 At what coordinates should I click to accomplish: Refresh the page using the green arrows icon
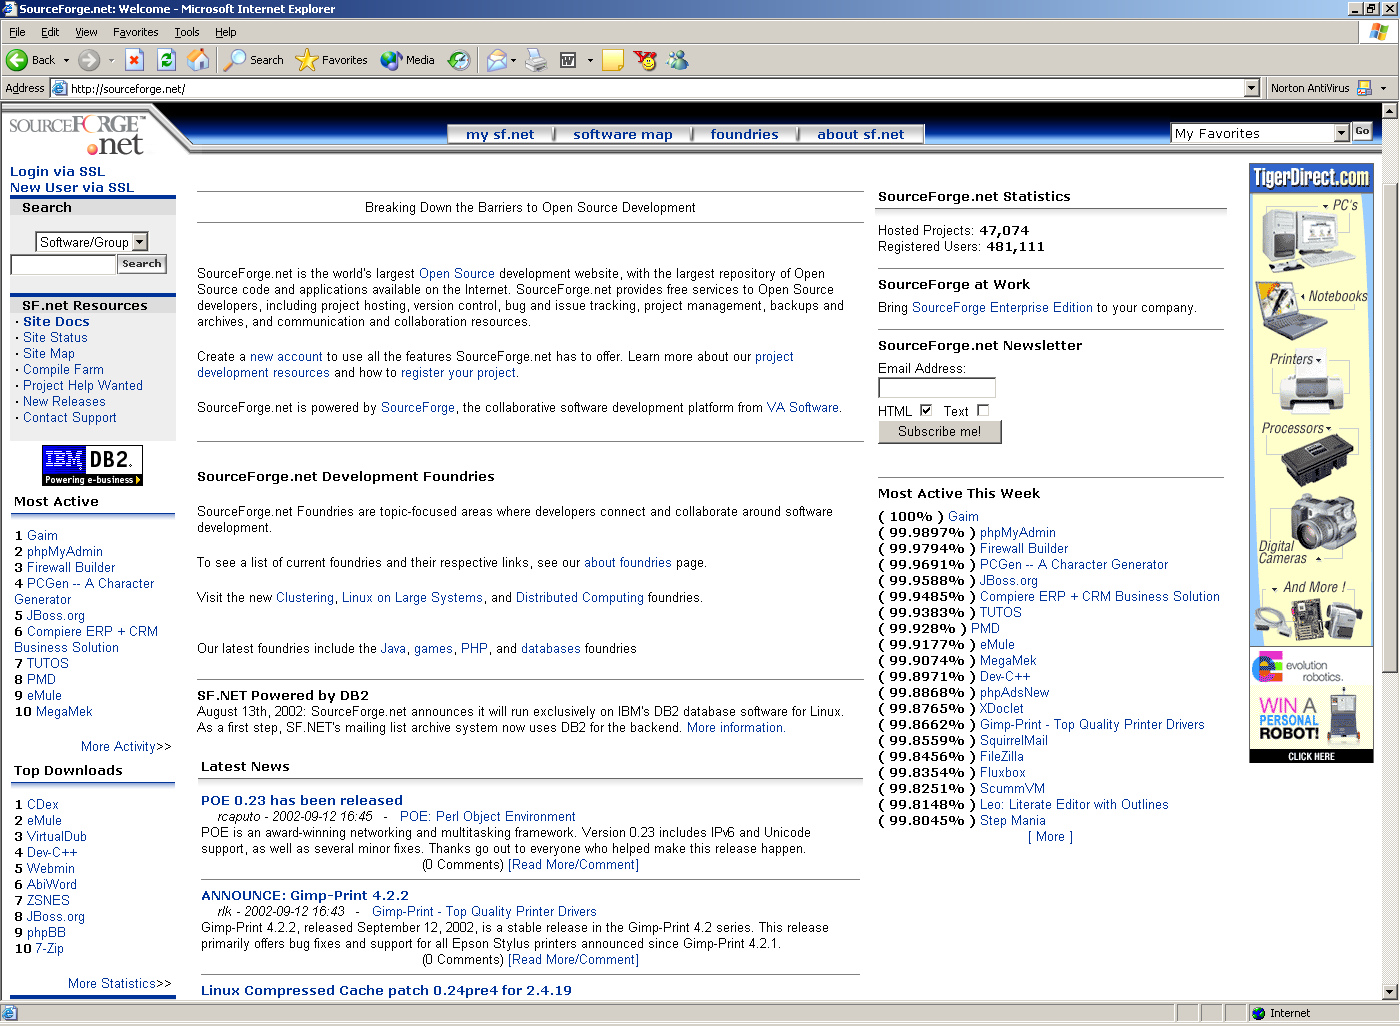[x=167, y=60]
